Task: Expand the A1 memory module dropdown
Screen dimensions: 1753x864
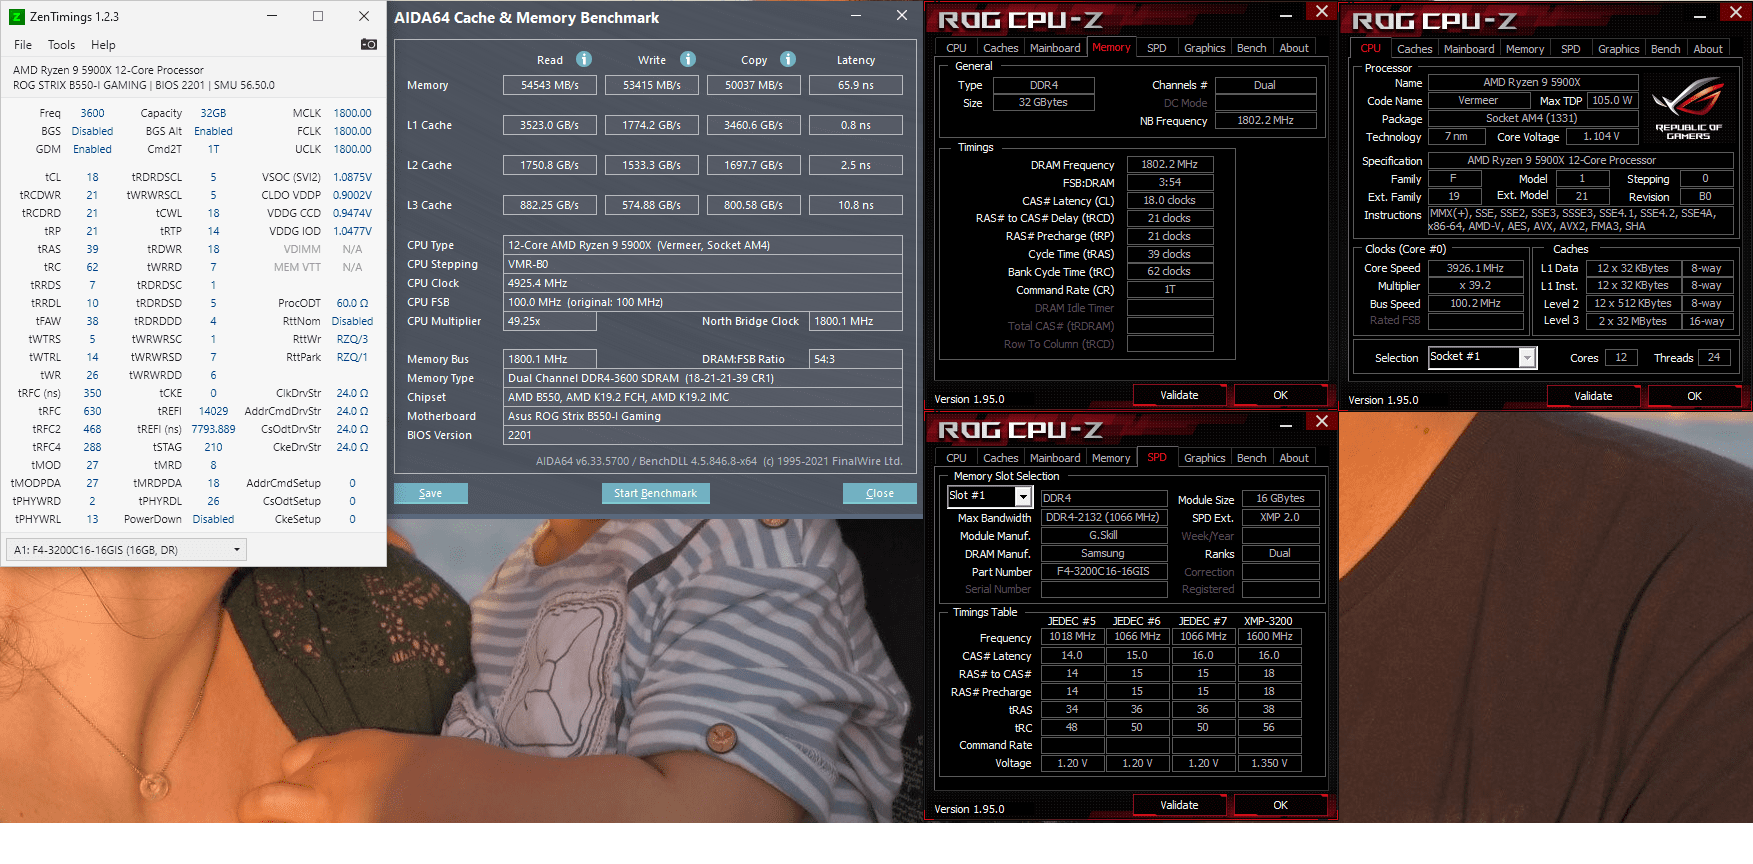Action: click(x=237, y=550)
